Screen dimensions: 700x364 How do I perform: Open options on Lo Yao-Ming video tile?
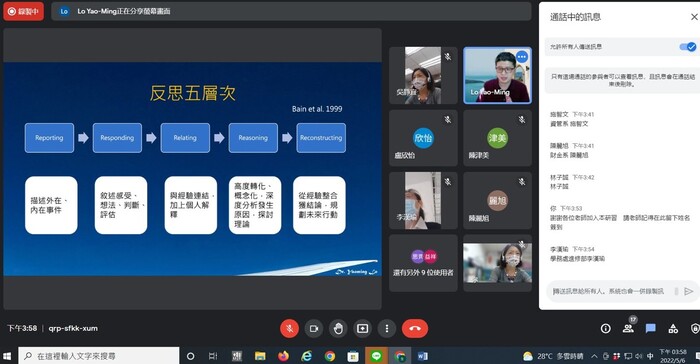click(x=522, y=57)
